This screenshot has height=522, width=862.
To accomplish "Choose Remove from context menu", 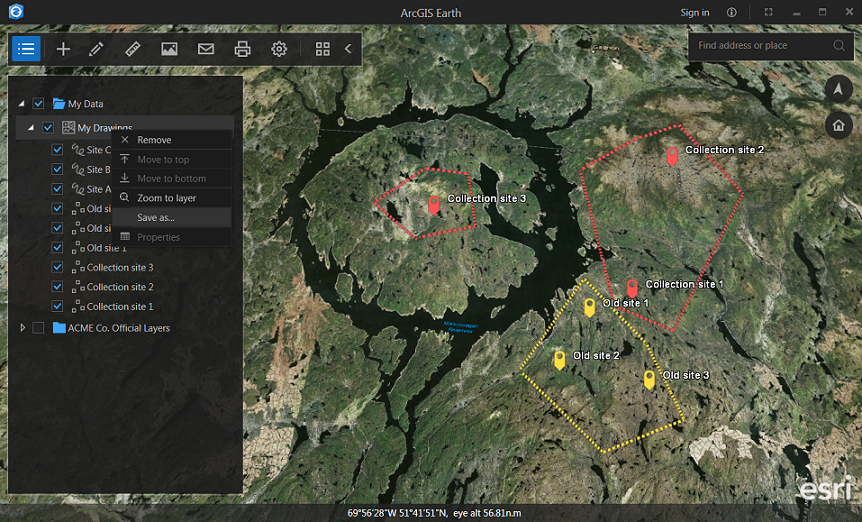I will coord(172,140).
